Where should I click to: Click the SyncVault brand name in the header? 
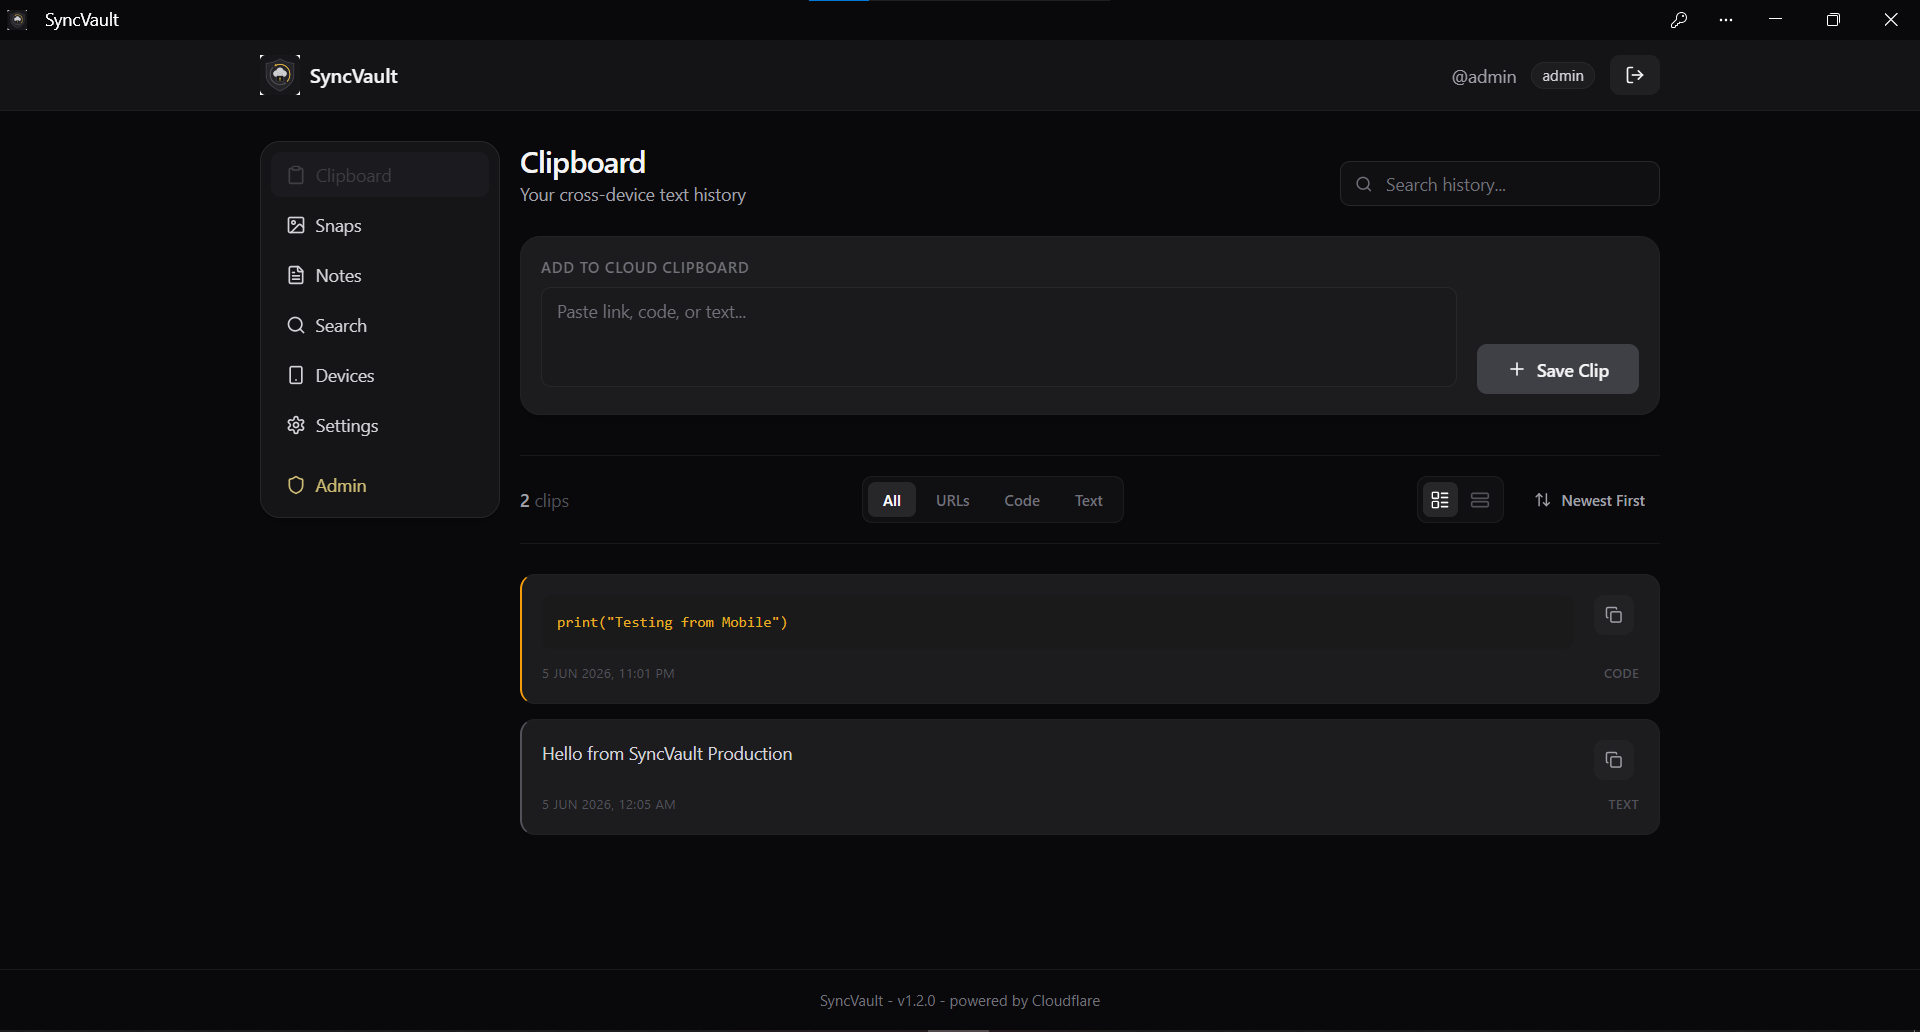[354, 76]
